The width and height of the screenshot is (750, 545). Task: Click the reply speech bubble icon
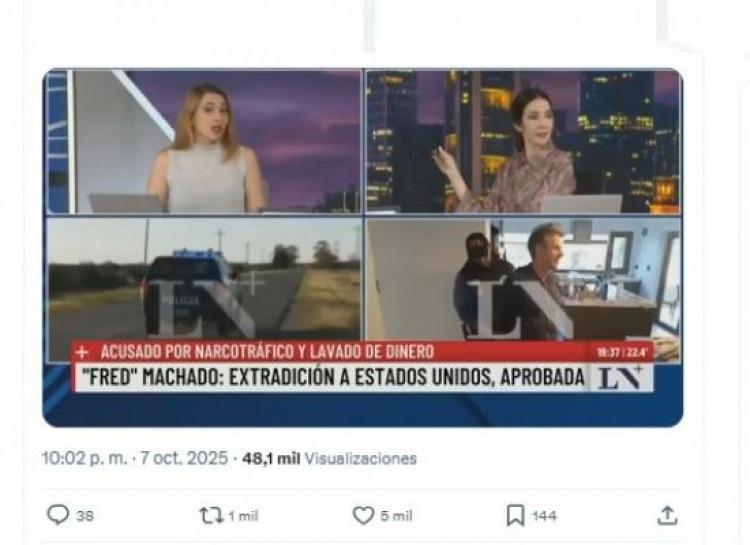58,515
